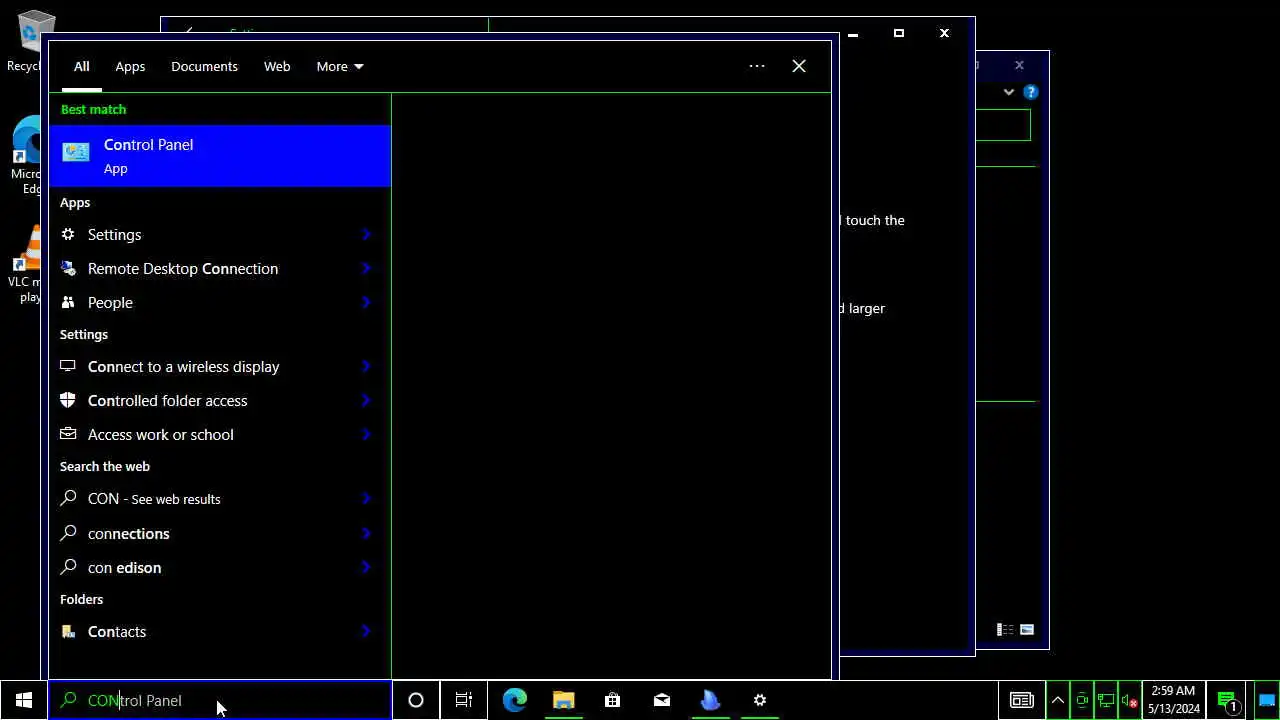The image size is (1280, 720).
Task: Click the blue app icon on the taskbar
Action: pyautogui.click(x=710, y=700)
